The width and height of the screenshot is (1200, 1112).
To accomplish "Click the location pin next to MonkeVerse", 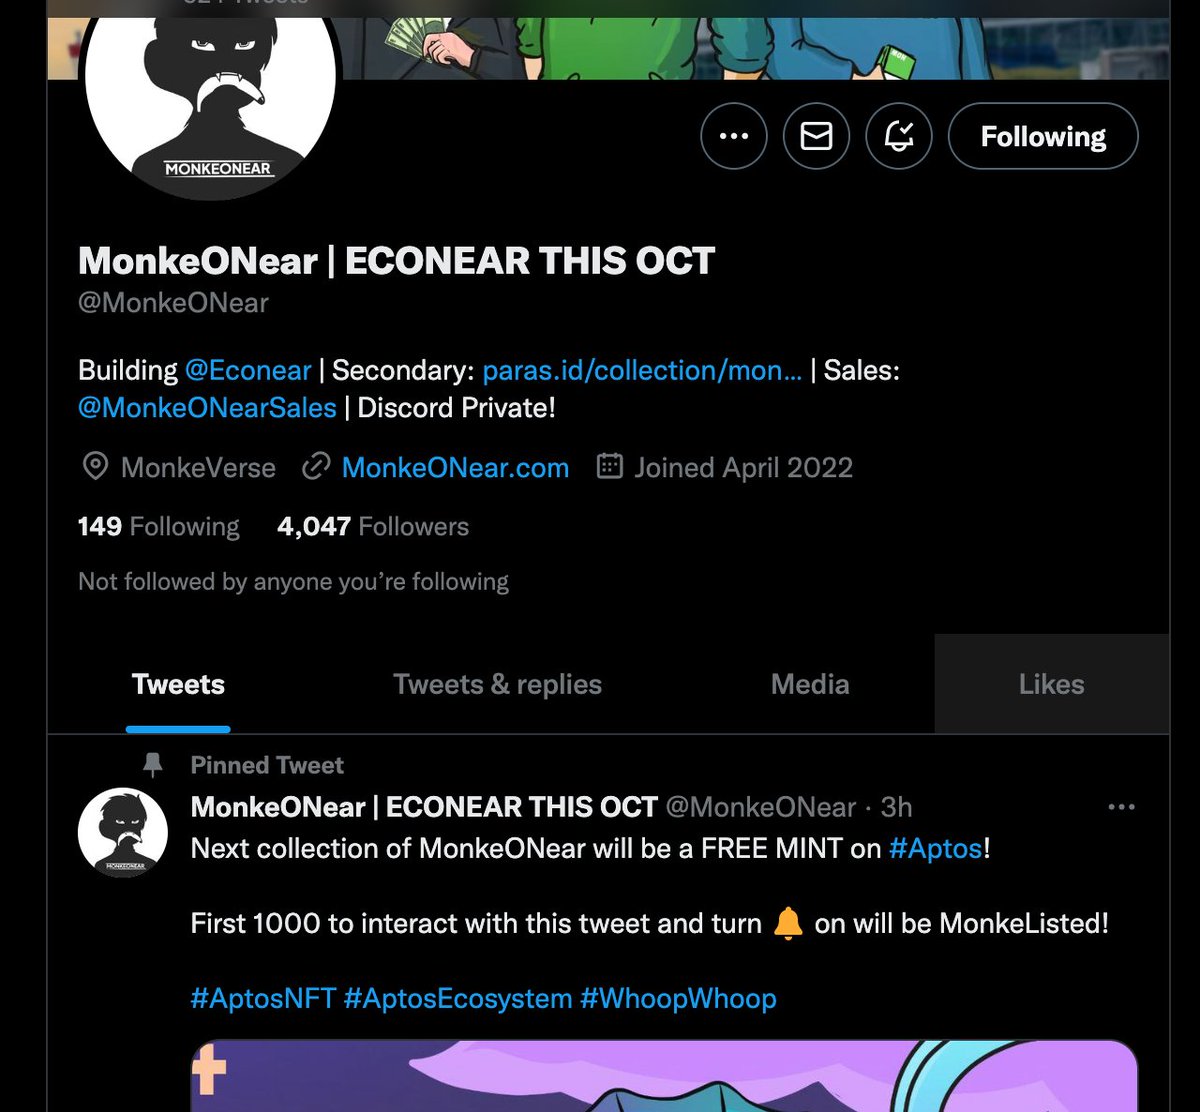I will coord(95,467).
